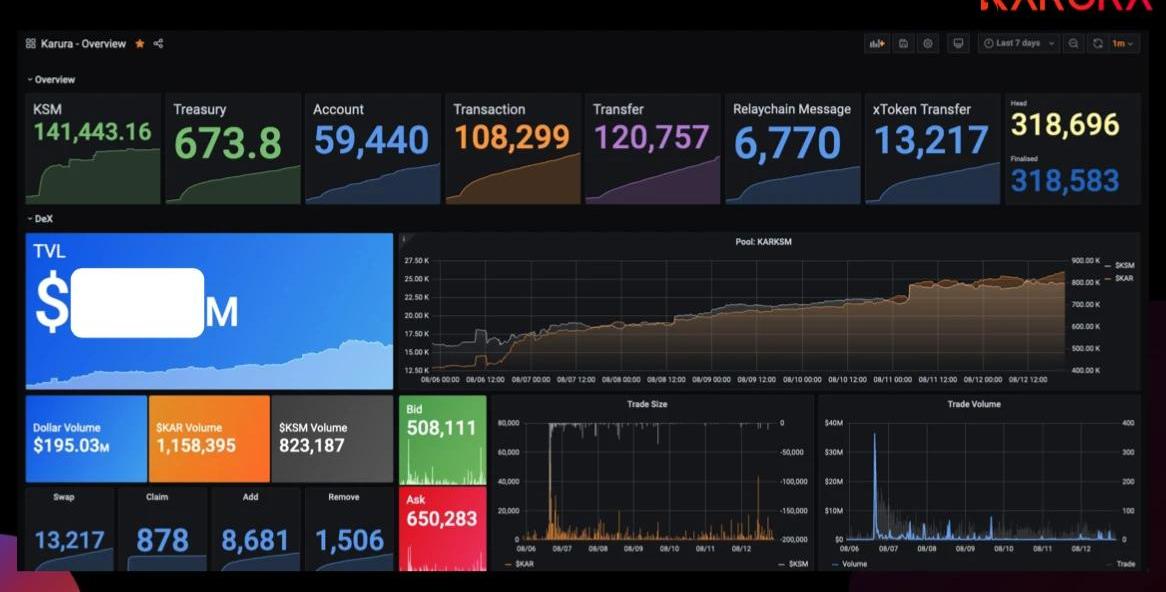Open the xToken Transfer panel title menu

922,109
